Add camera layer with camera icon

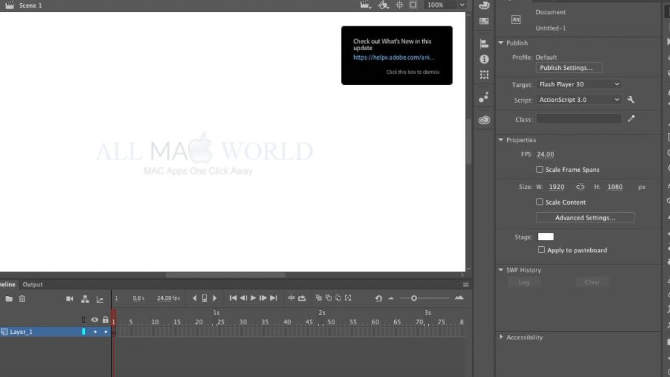click(x=69, y=299)
